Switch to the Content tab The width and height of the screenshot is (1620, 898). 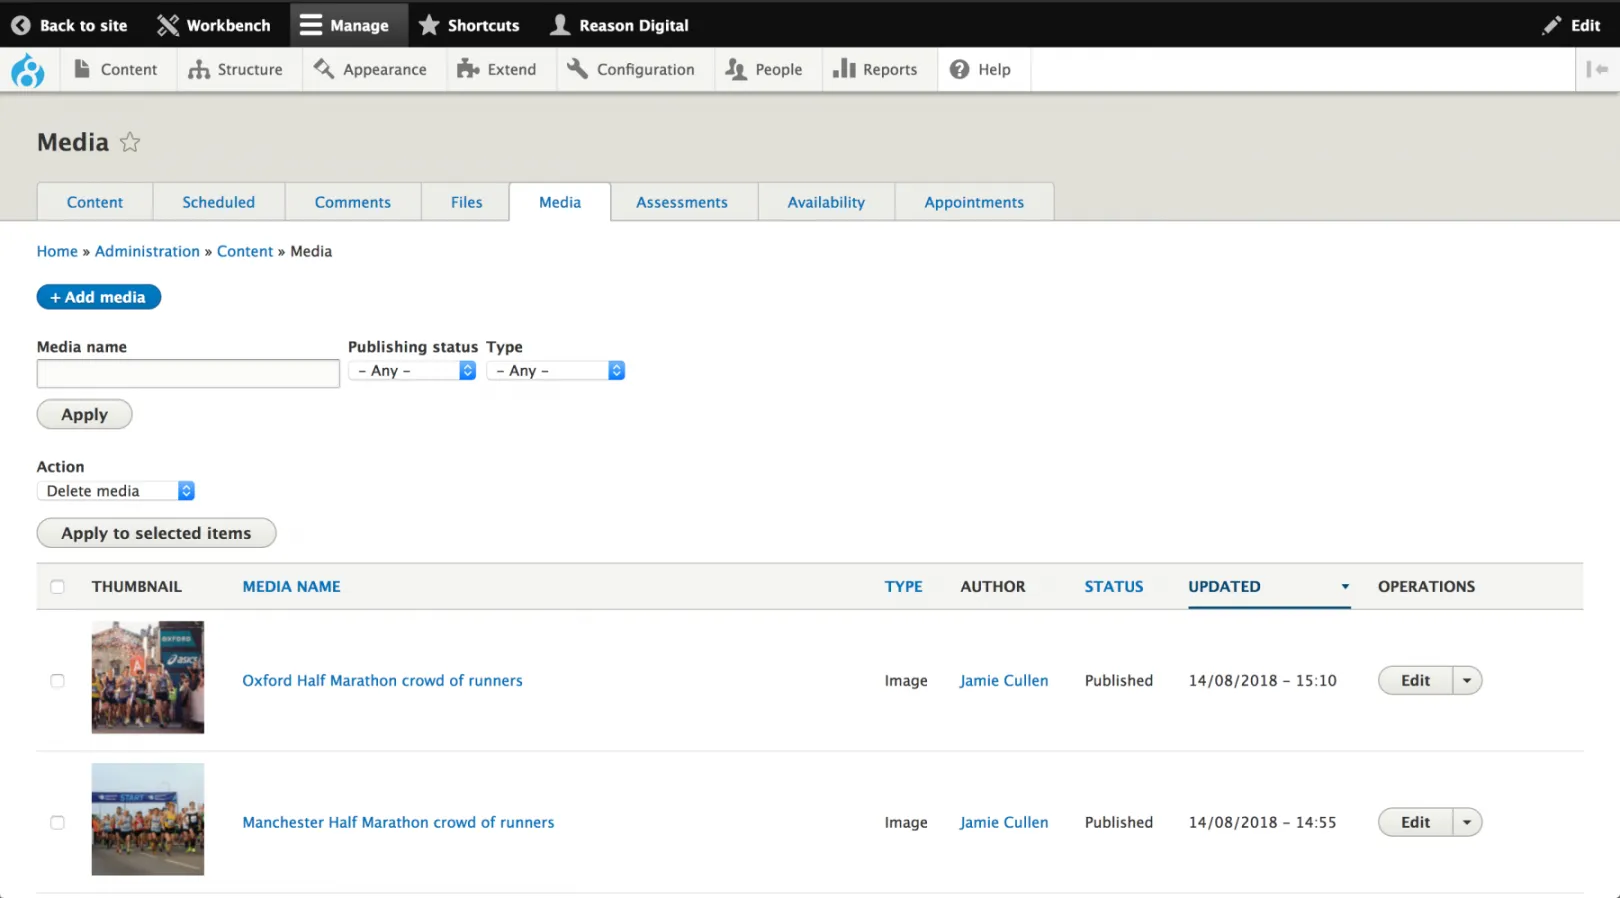pyautogui.click(x=95, y=202)
